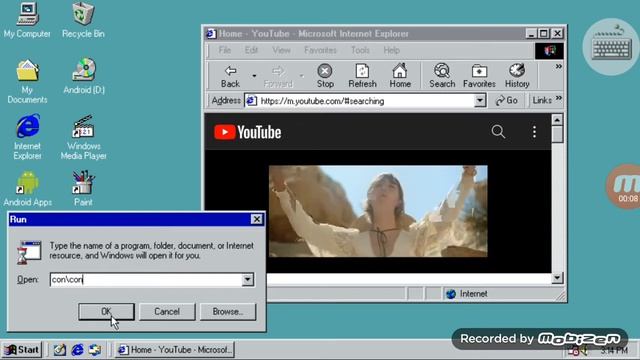Open Favorites pane from toolbar
Image resolution: width=640 pixels, height=360 pixels.
click(479, 76)
